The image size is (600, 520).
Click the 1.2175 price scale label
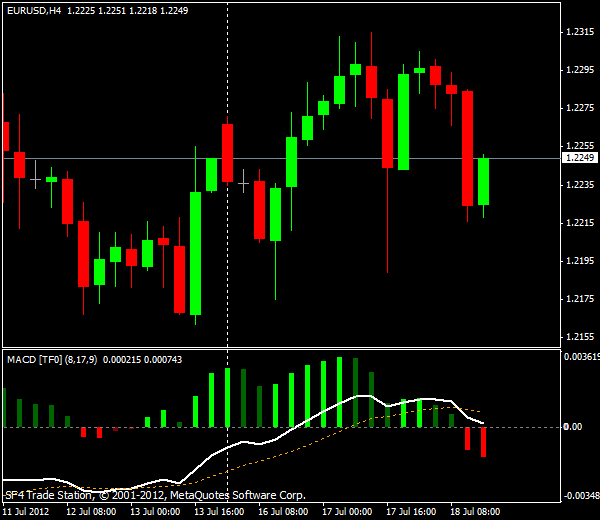[x=580, y=298]
